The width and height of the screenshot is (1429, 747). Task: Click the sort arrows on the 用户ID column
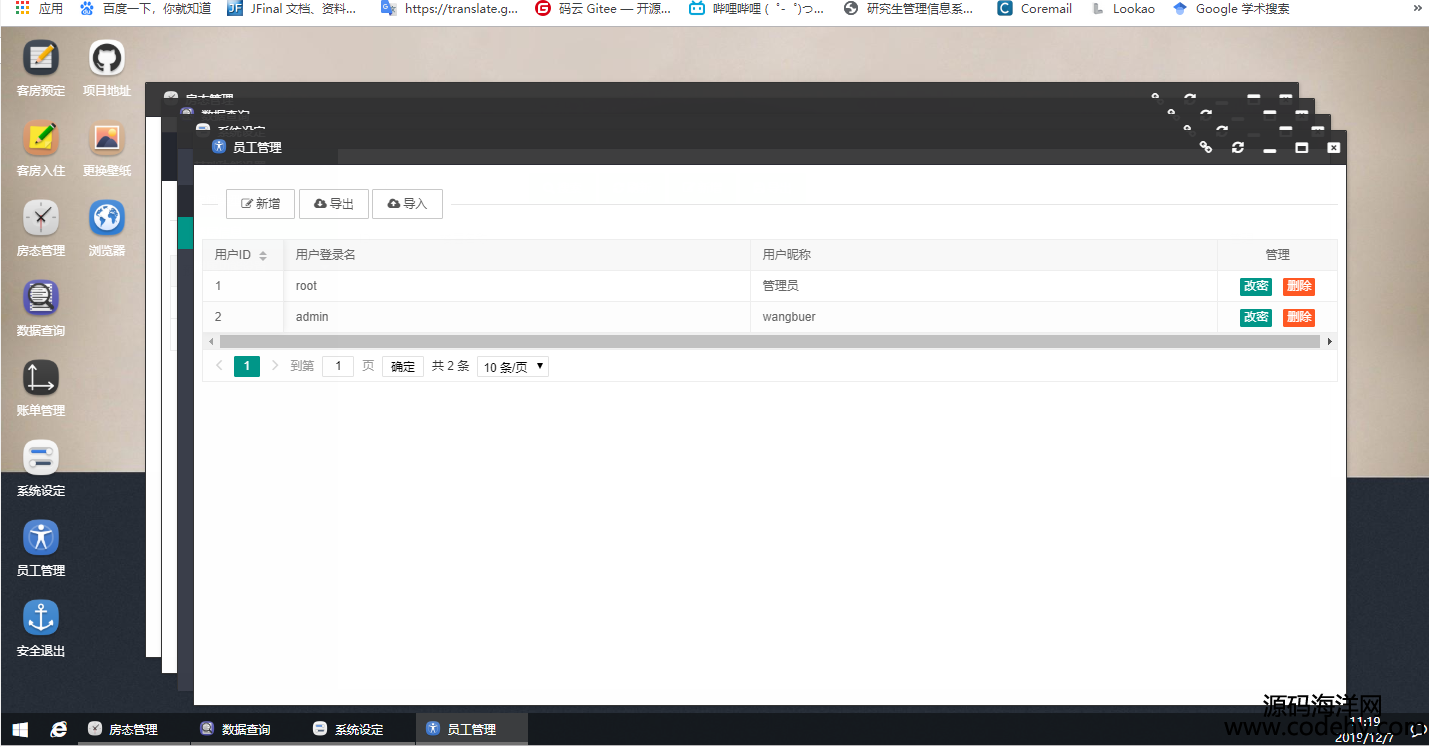[263, 255]
